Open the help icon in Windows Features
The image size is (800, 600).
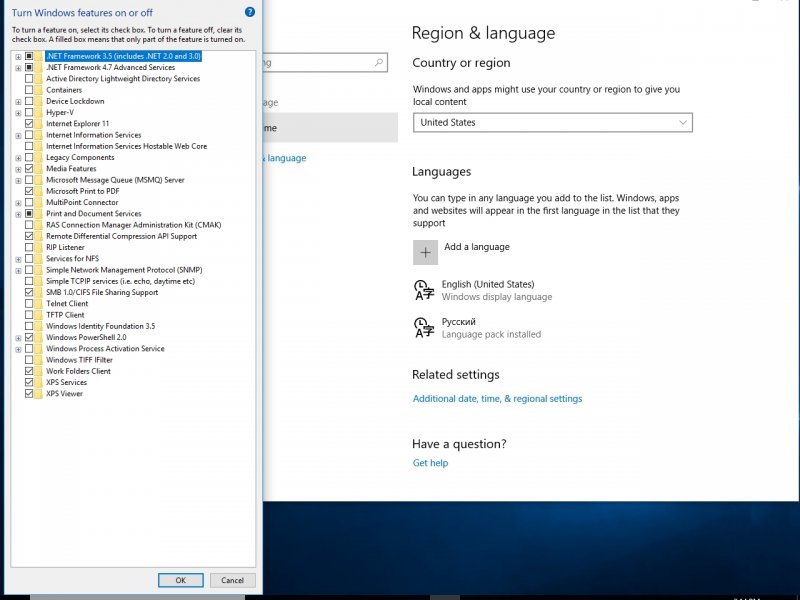coord(249,12)
